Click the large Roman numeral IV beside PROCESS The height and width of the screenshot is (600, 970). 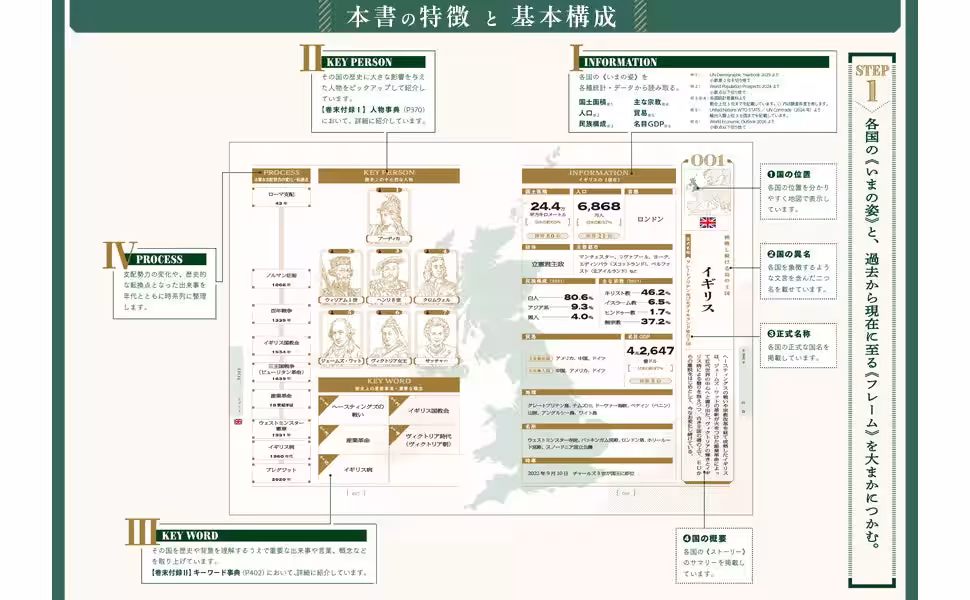coord(119,255)
